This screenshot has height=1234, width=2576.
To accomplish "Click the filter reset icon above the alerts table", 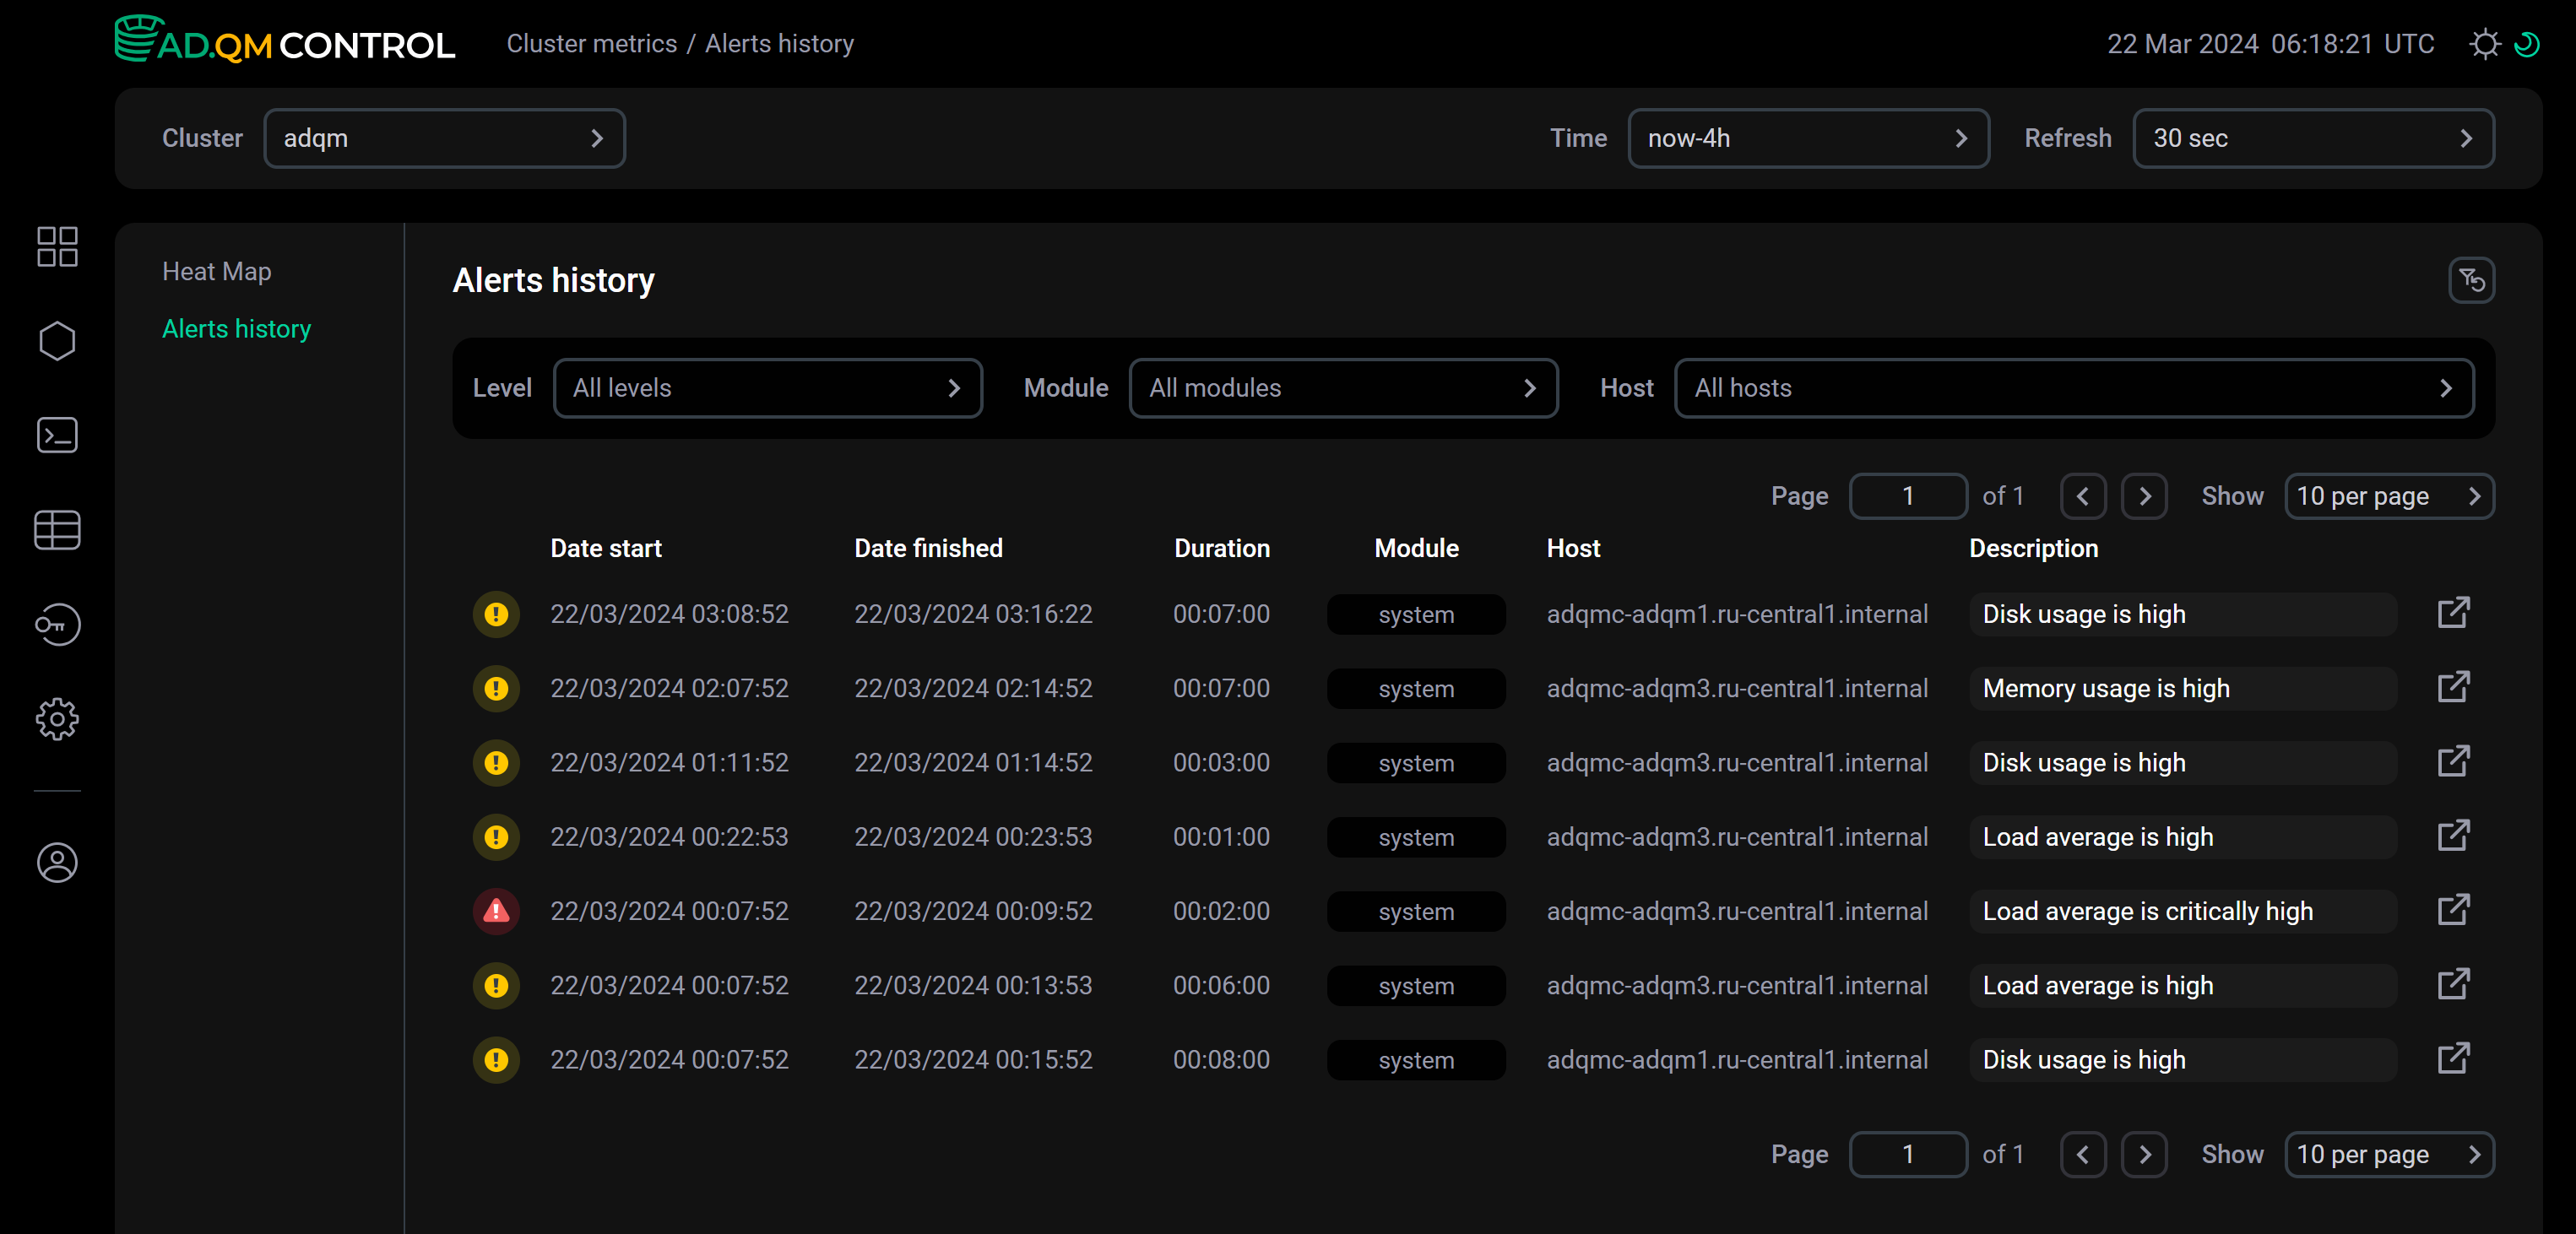I will tap(2472, 280).
